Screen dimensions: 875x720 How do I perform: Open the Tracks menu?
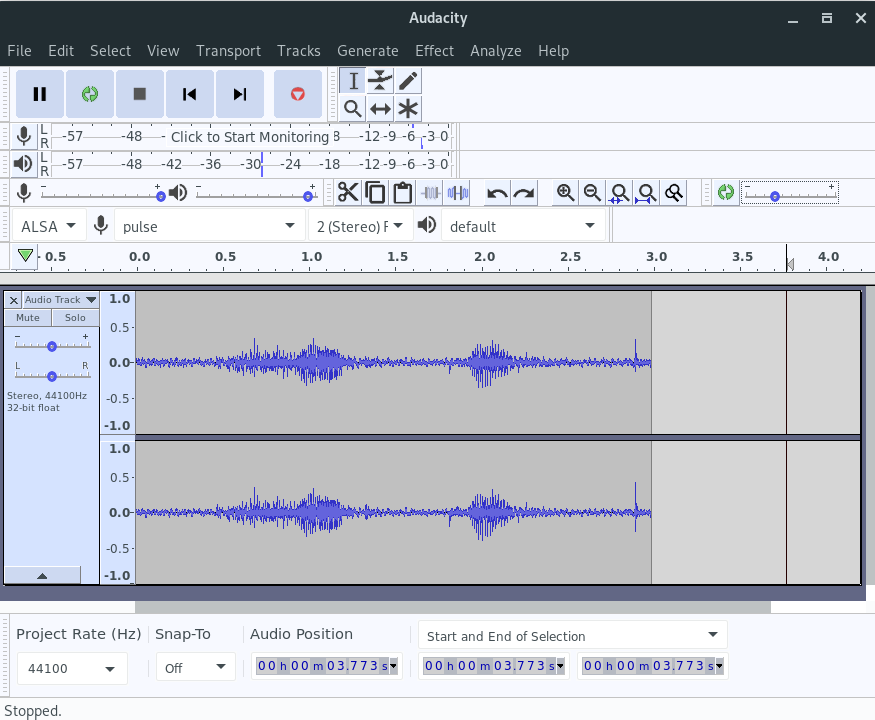pos(299,51)
